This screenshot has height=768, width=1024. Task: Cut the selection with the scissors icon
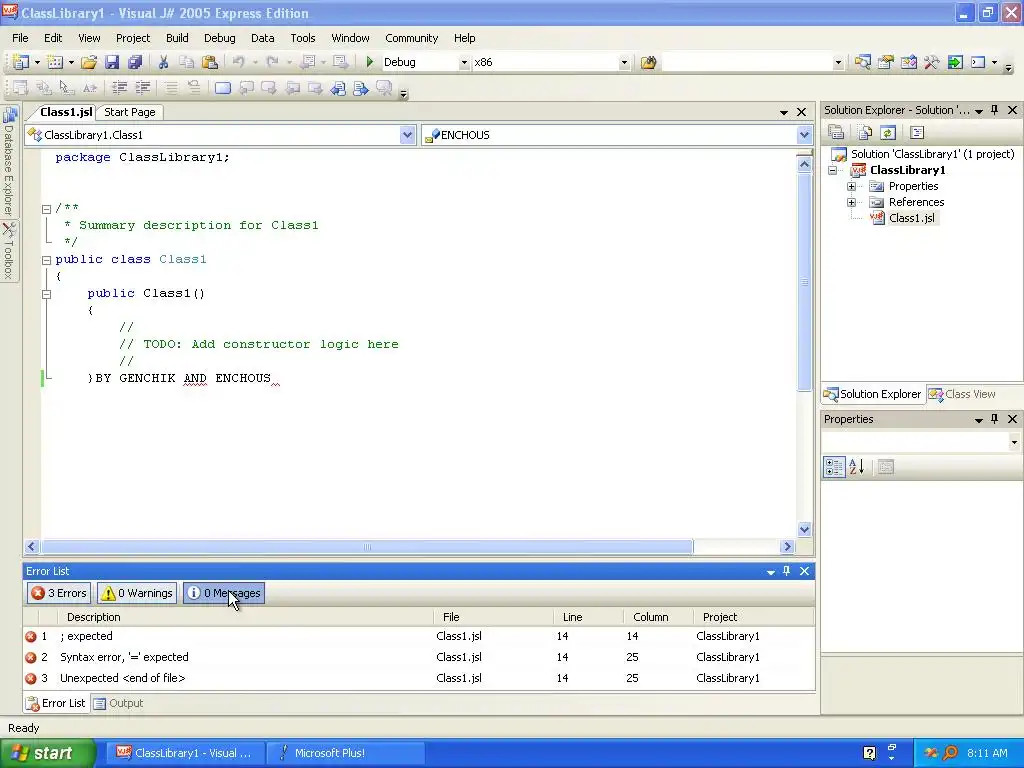(163, 62)
